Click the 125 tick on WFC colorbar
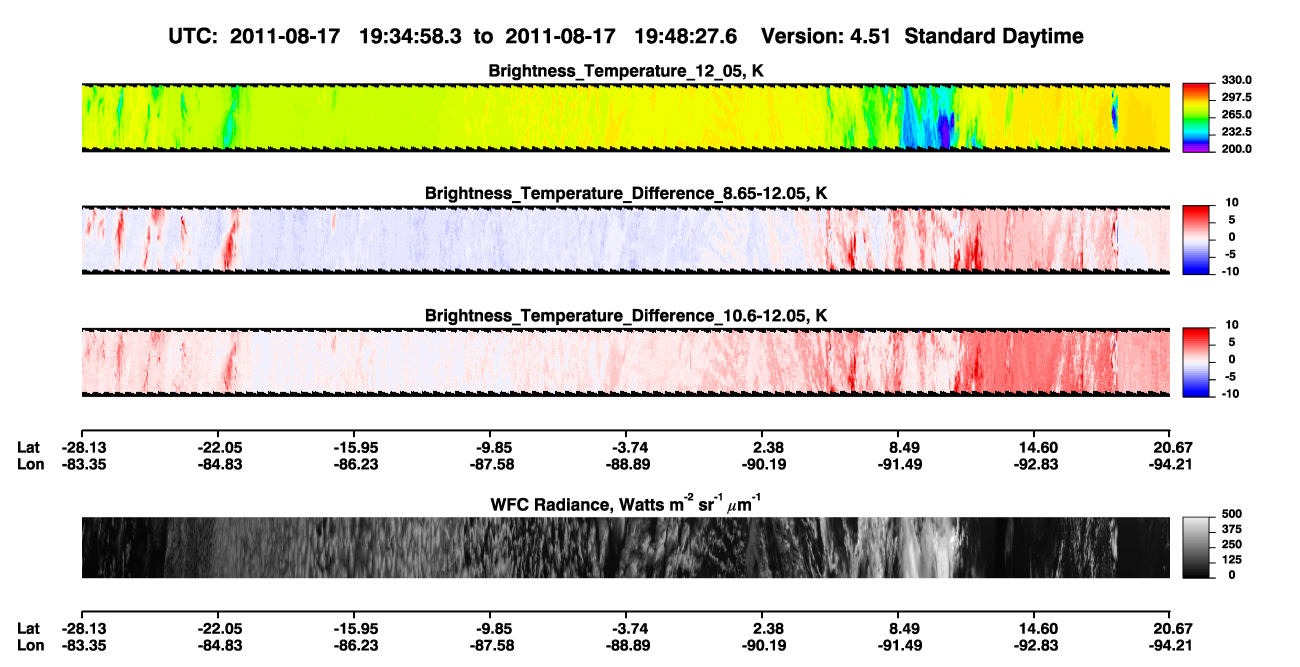This screenshot has width=1300, height=667. (x=1232, y=560)
